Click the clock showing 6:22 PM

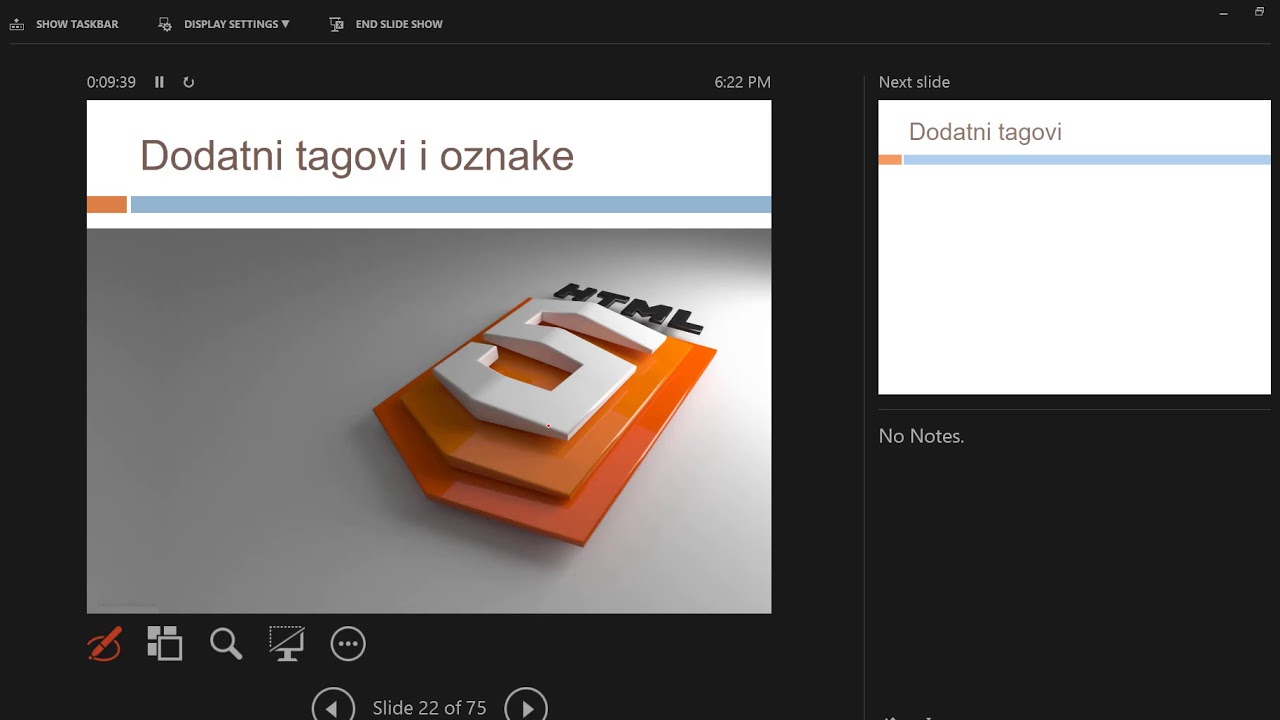click(742, 82)
